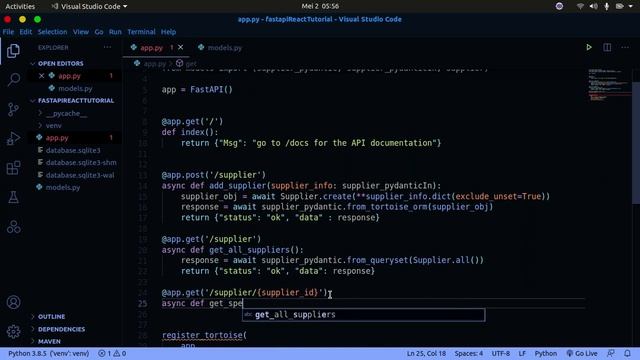Change end of line sequence LF

[522, 353]
